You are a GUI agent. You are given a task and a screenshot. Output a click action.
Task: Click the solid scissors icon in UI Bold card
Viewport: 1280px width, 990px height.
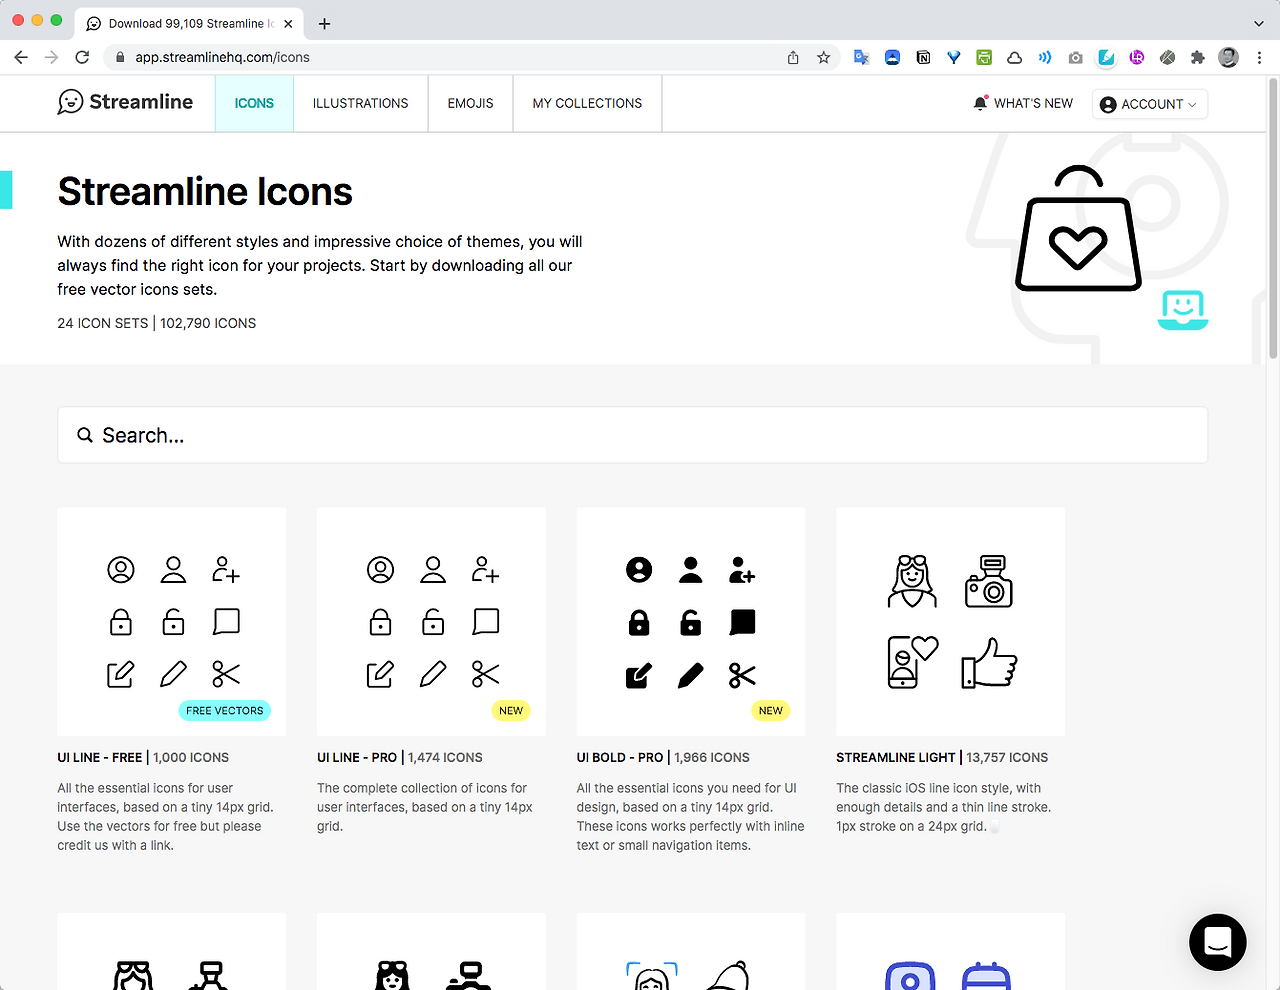[743, 675]
